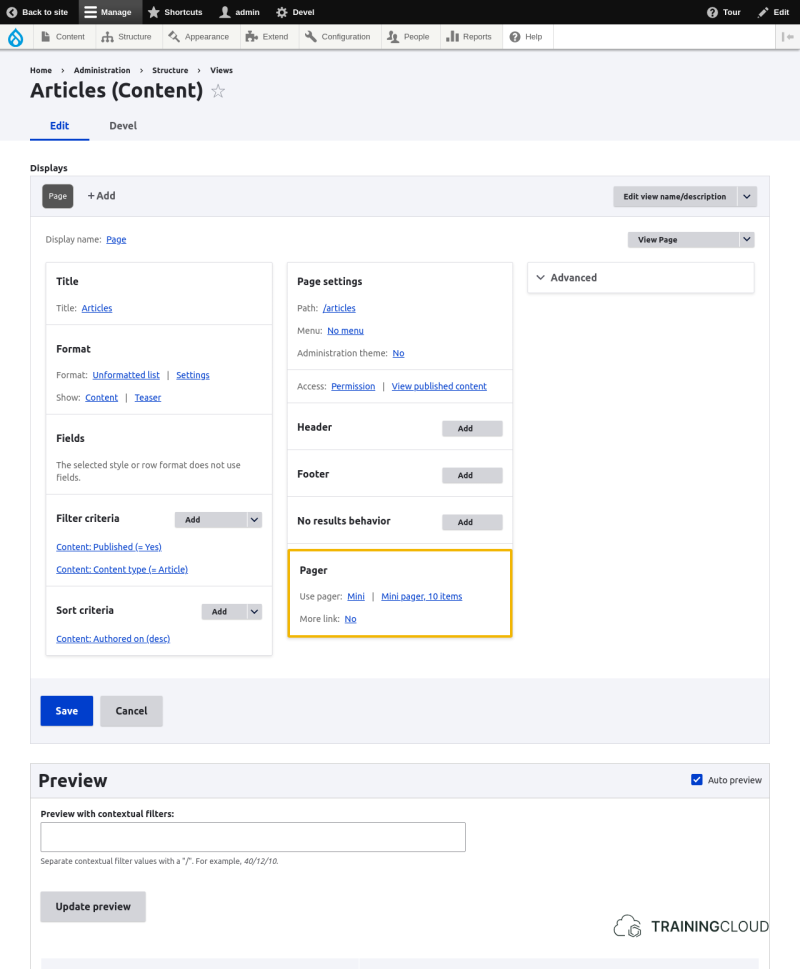Add page to shortcuts with star icon
Screen dimensions: 800x969
(218, 91)
